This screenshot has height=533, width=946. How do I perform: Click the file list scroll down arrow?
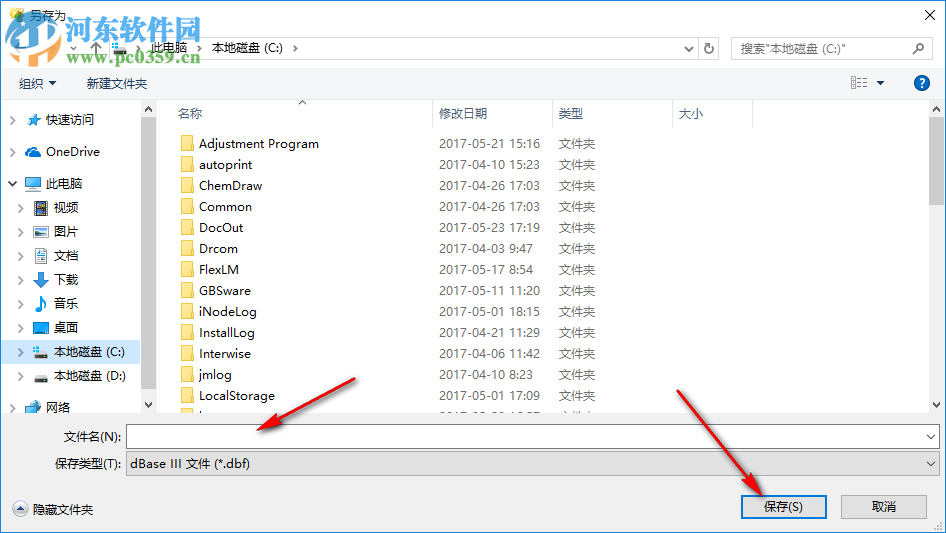click(936, 405)
